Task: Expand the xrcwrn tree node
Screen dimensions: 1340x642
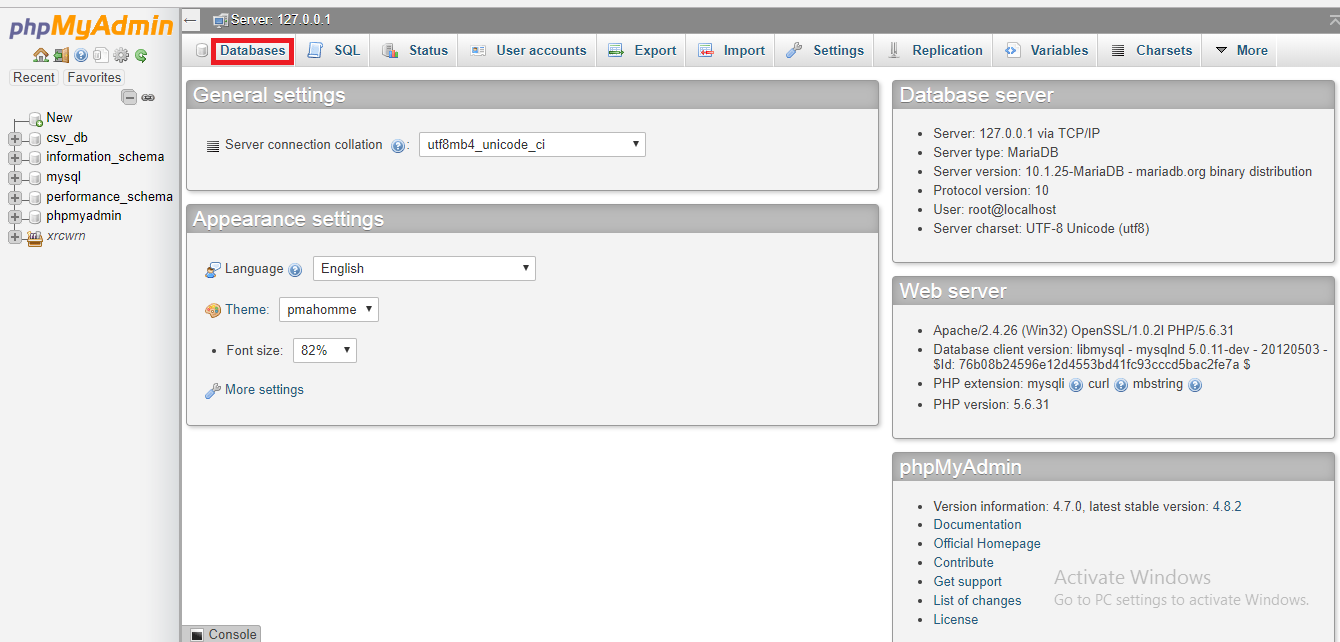Action: tap(15, 236)
